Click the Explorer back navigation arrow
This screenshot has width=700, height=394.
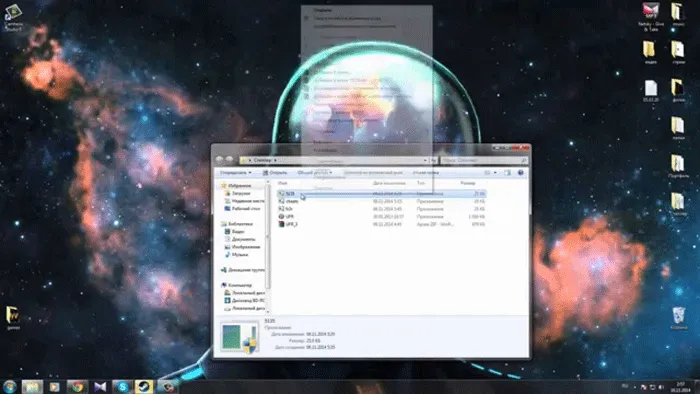[x=219, y=160]
